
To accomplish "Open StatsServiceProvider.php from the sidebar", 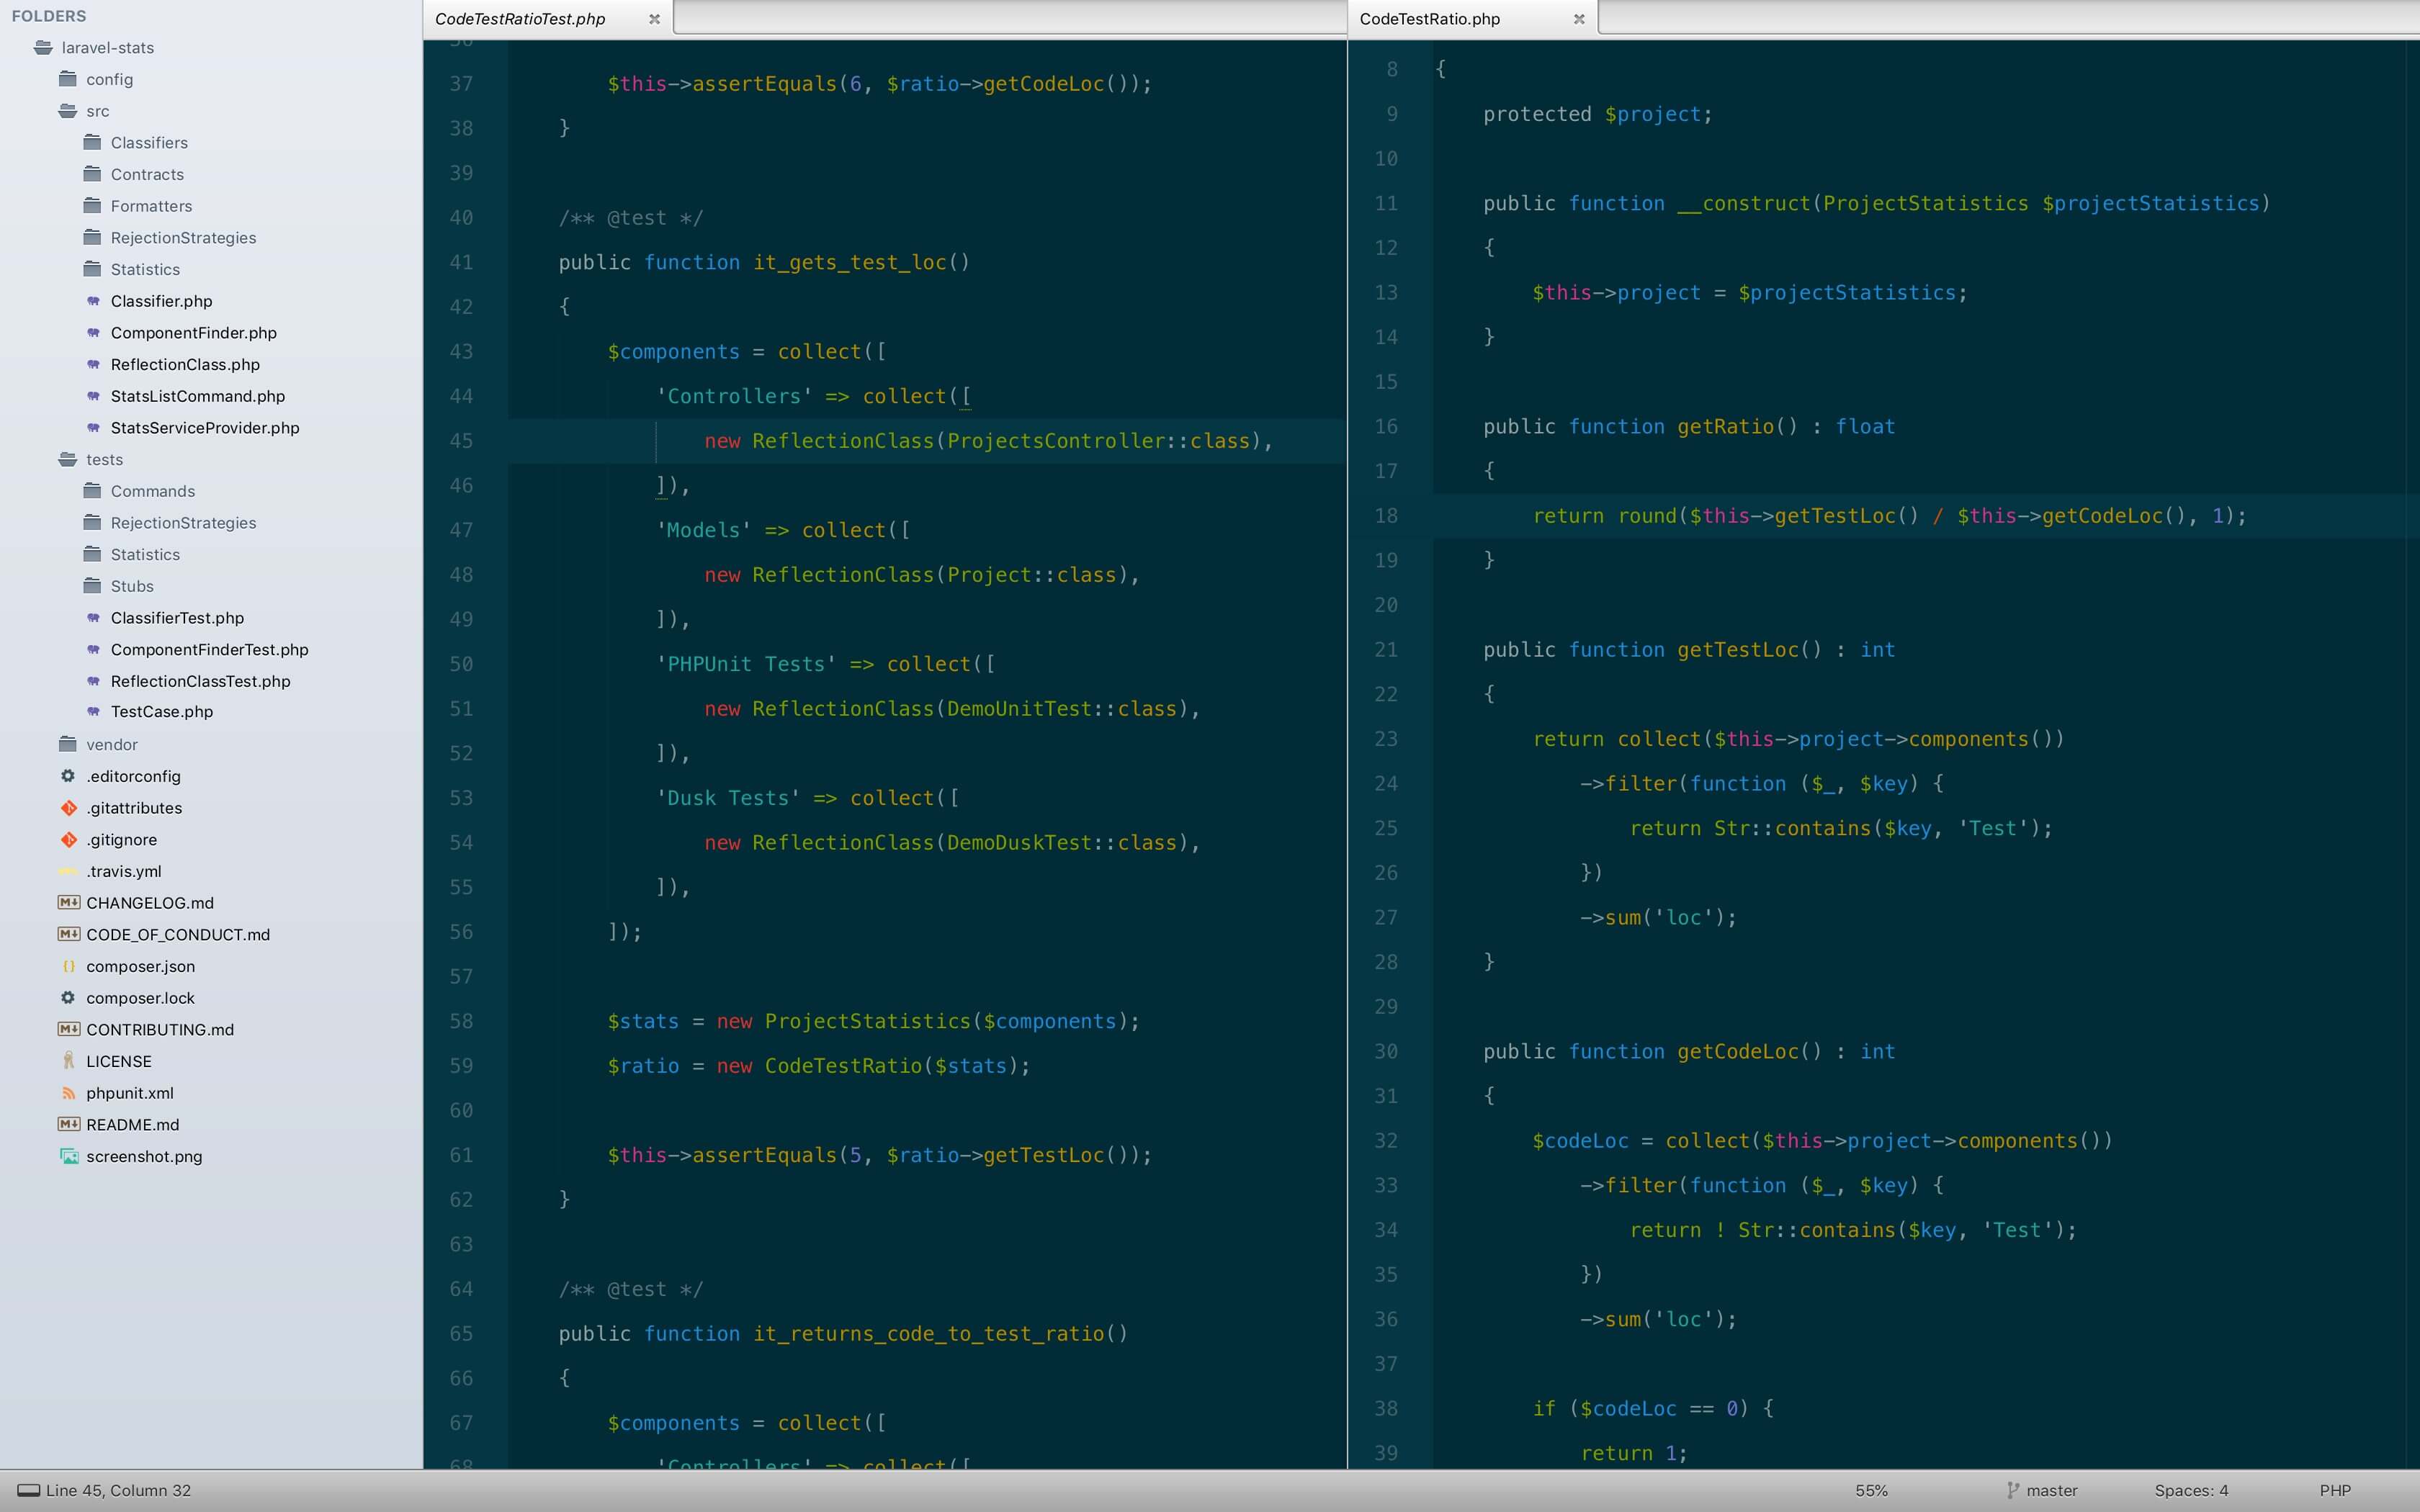I will point(205,428).
